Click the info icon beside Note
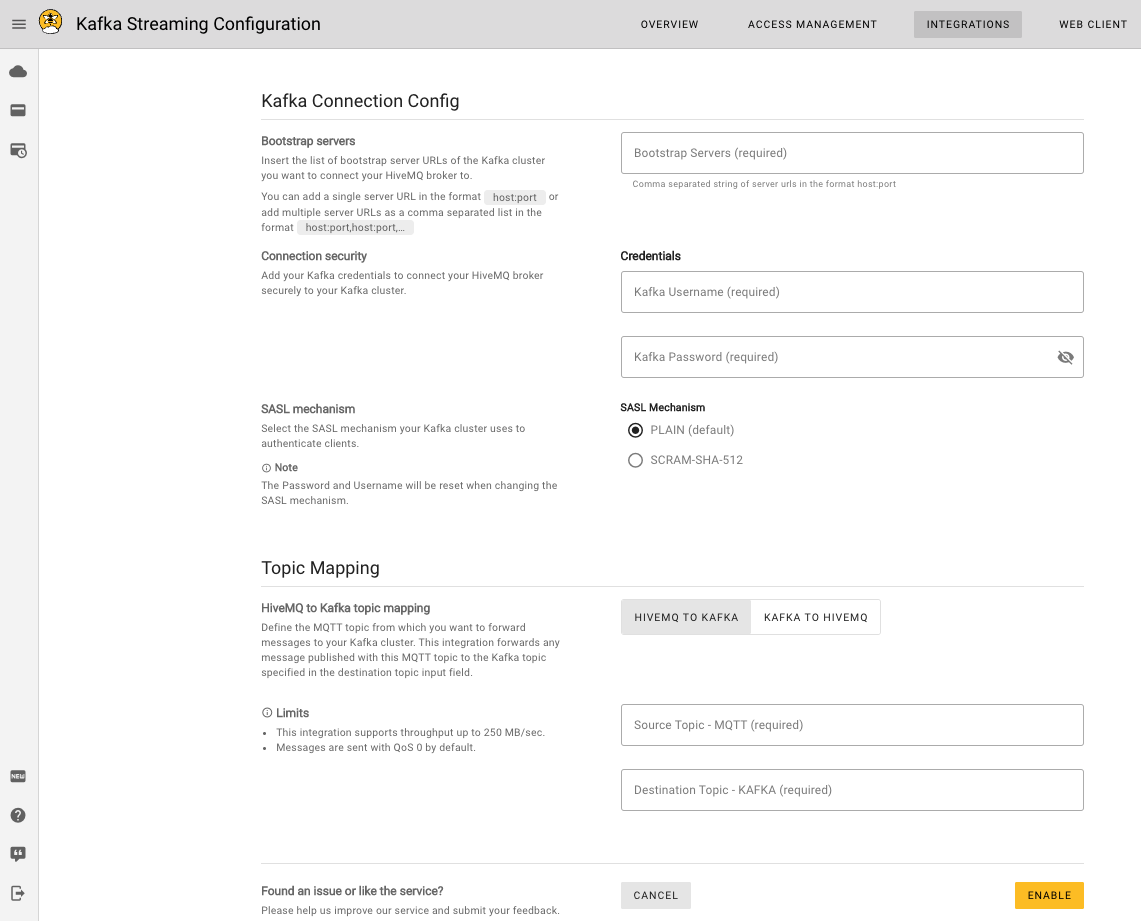The image size is (1141, 921). click(266, 468)
